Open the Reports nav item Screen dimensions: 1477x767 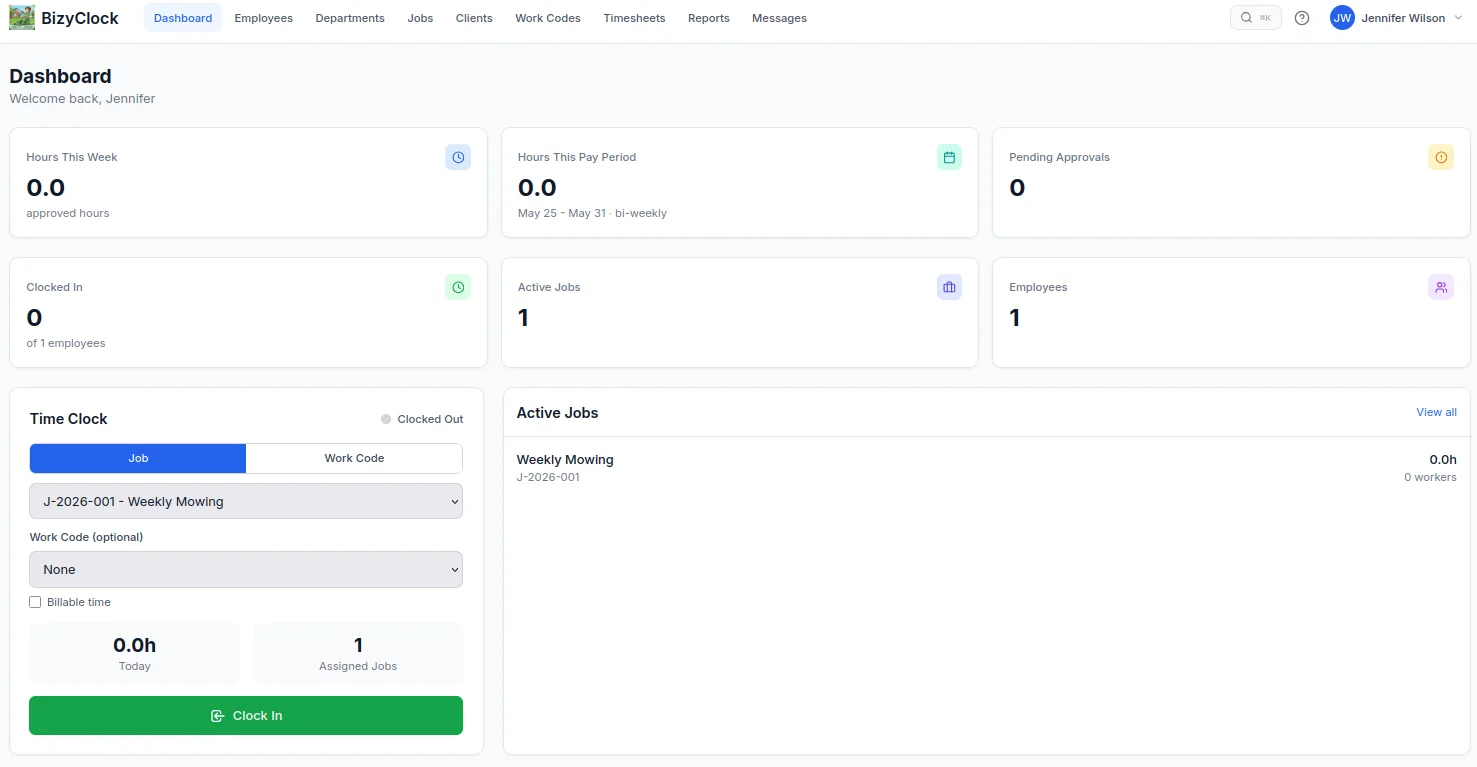(x=709, y=18)
